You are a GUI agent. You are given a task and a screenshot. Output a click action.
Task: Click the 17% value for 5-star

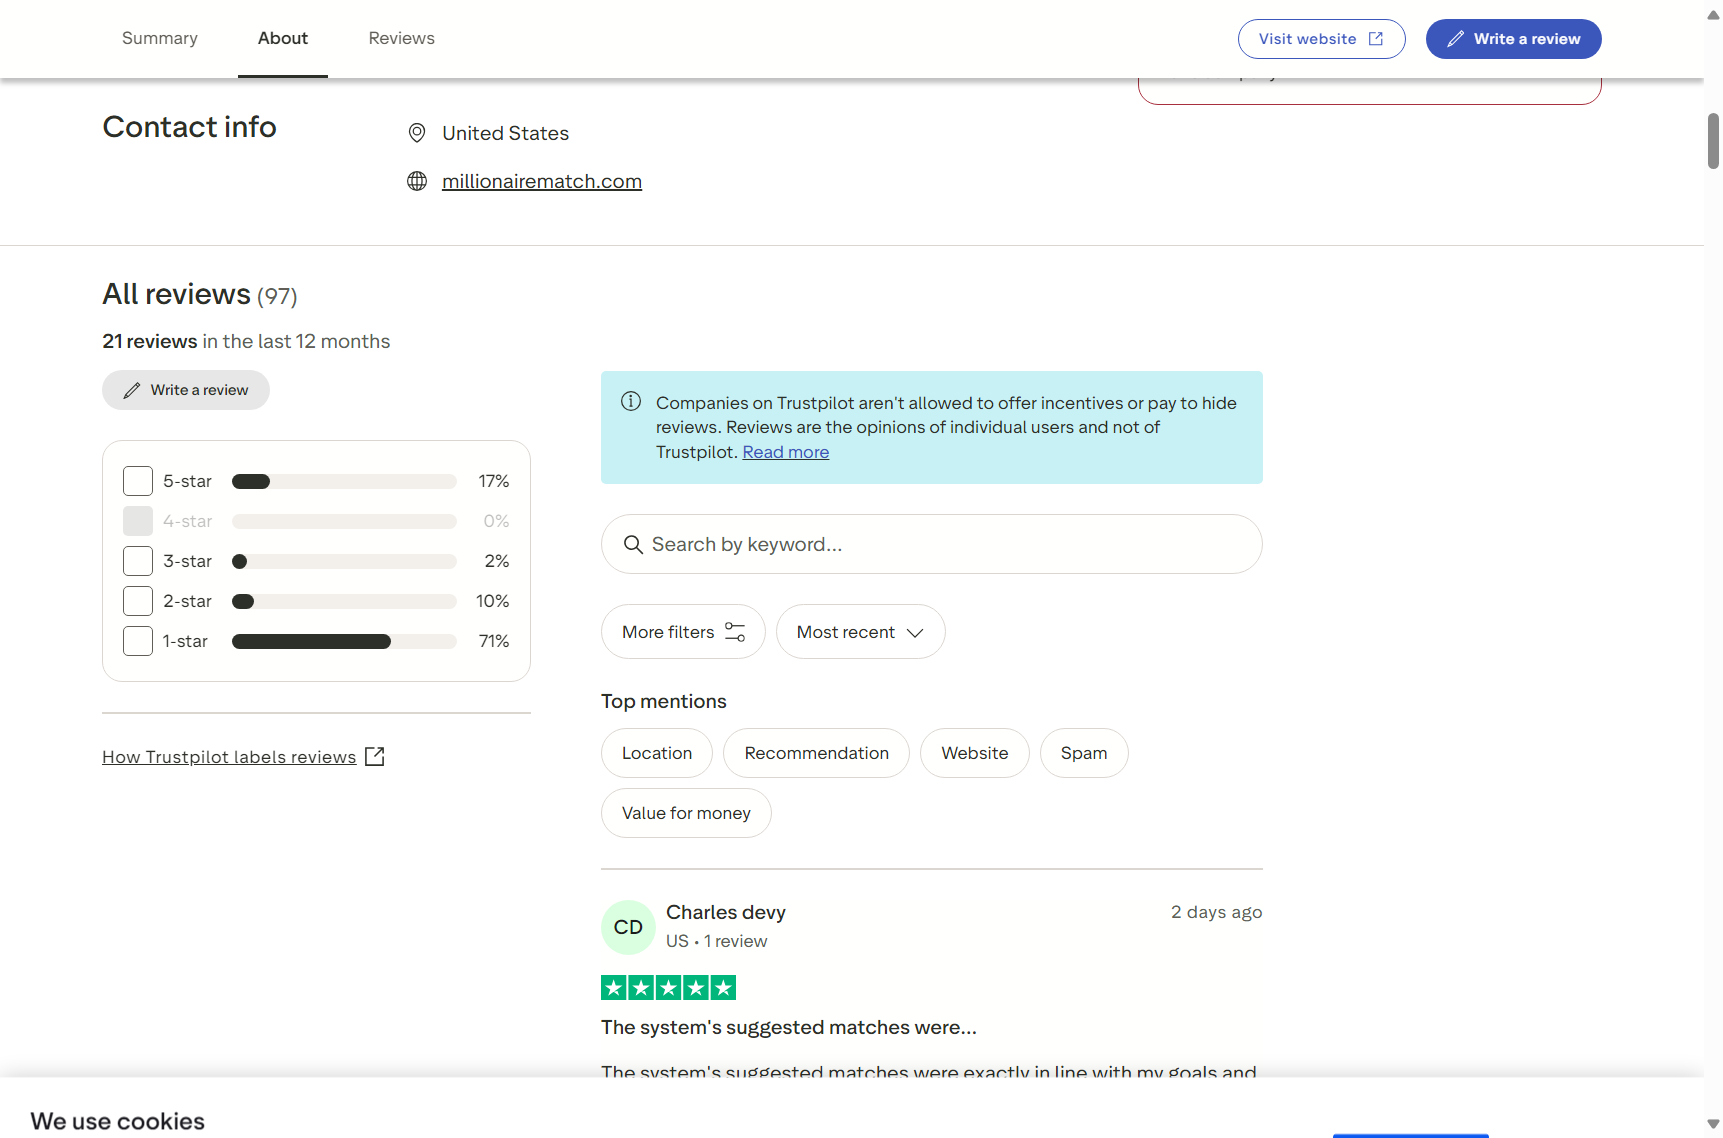494,481
